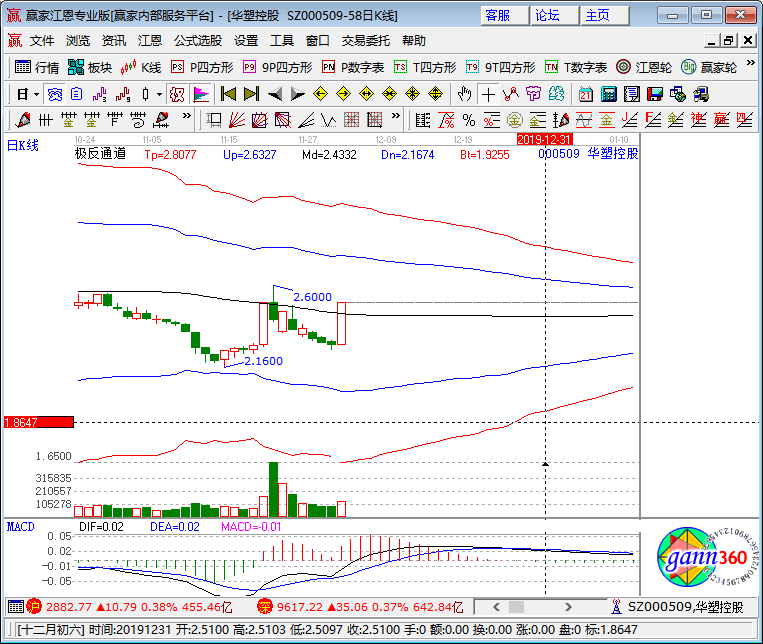Click the black percent sign tool
The width and height of the screenshot is (763, 644).
pos(469,119)
